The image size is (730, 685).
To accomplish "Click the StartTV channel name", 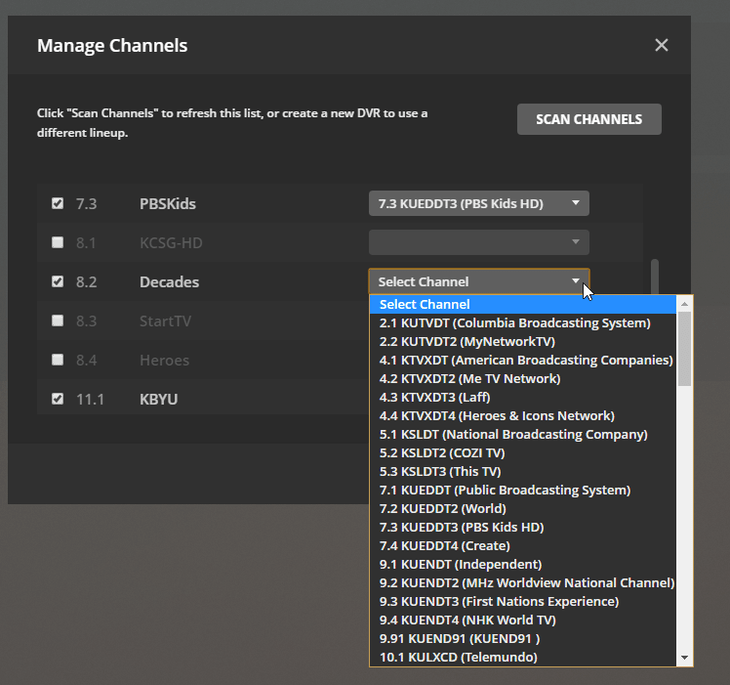I will 165,321.
